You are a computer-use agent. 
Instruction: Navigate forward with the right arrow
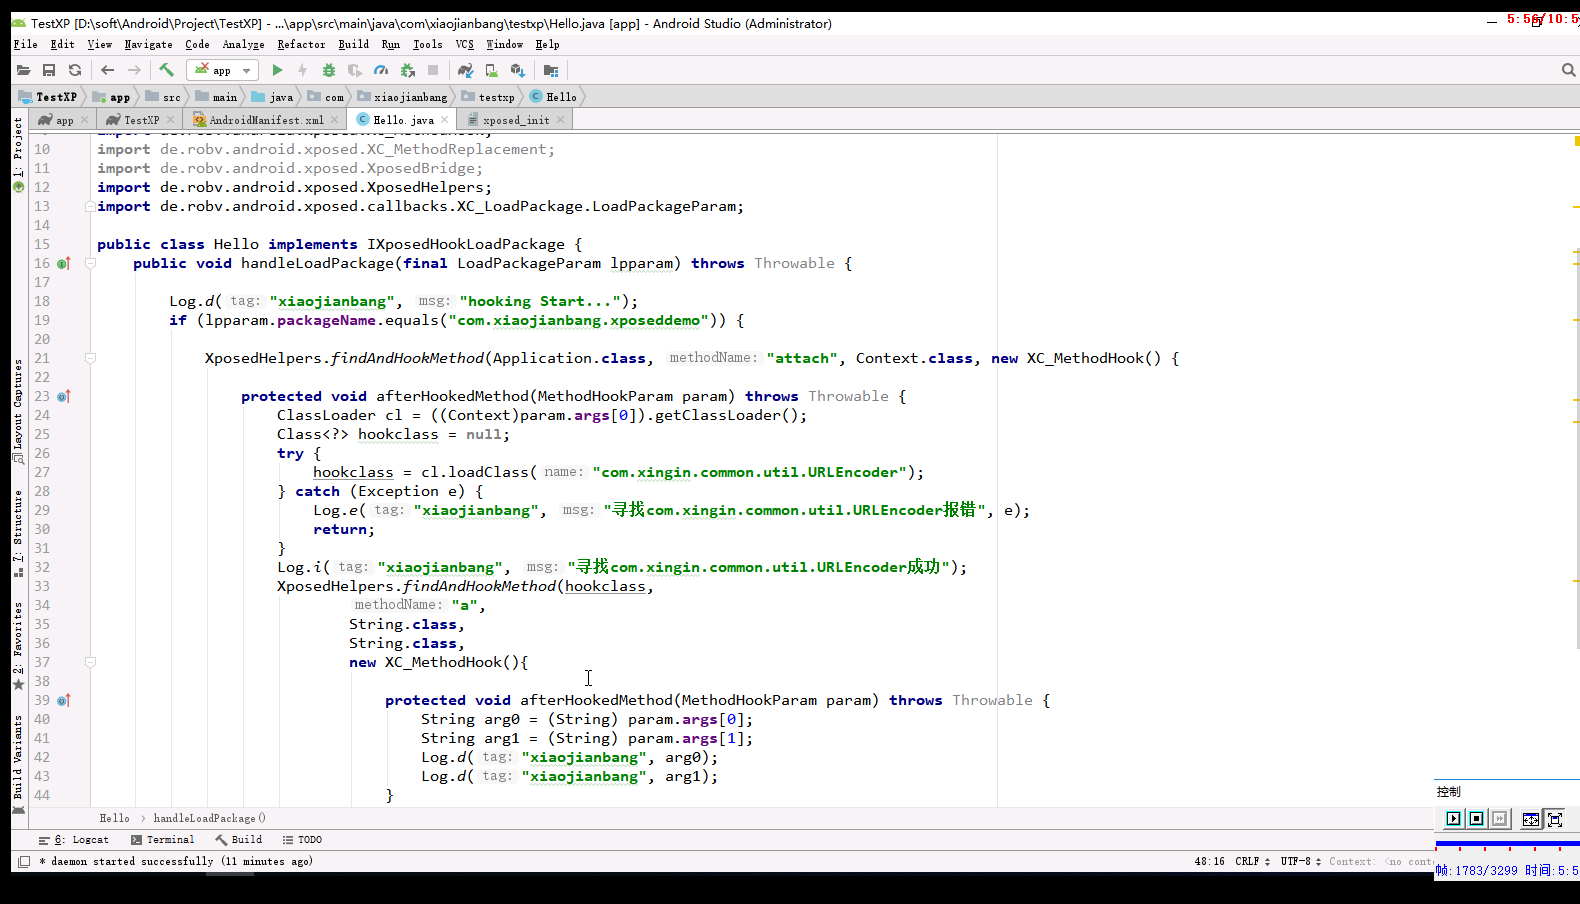(134, 70)
